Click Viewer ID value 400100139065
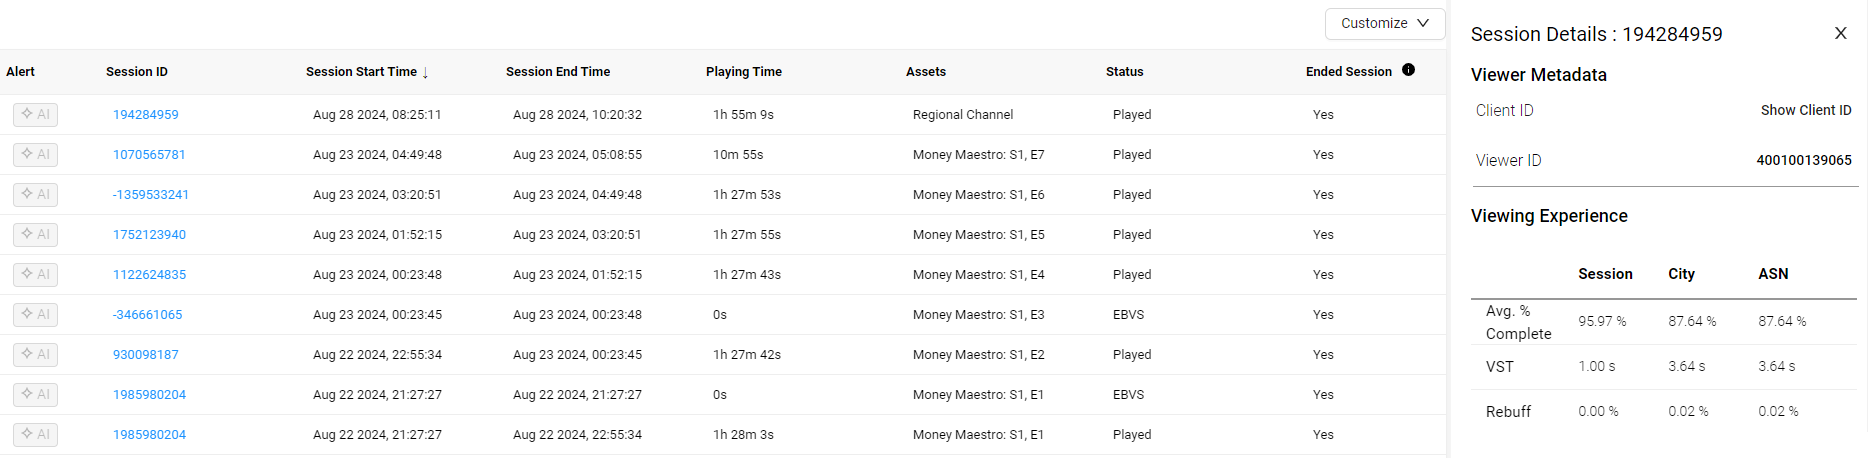Image resolution: width=1868 pixels, height=458 pixels. (1804, 160)
